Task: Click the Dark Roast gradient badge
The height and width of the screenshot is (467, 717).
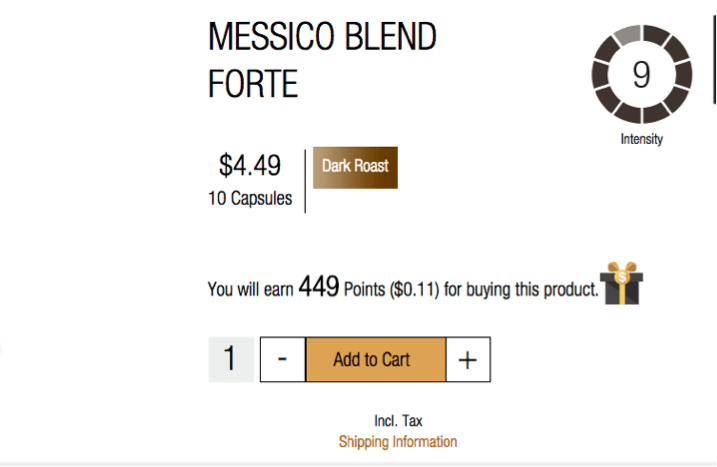Action: [355, 167]
